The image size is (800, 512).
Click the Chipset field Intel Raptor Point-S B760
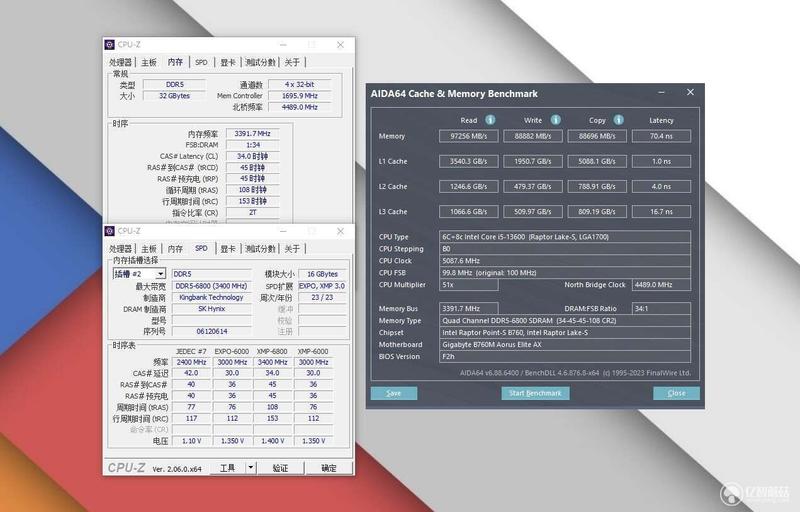565,332
